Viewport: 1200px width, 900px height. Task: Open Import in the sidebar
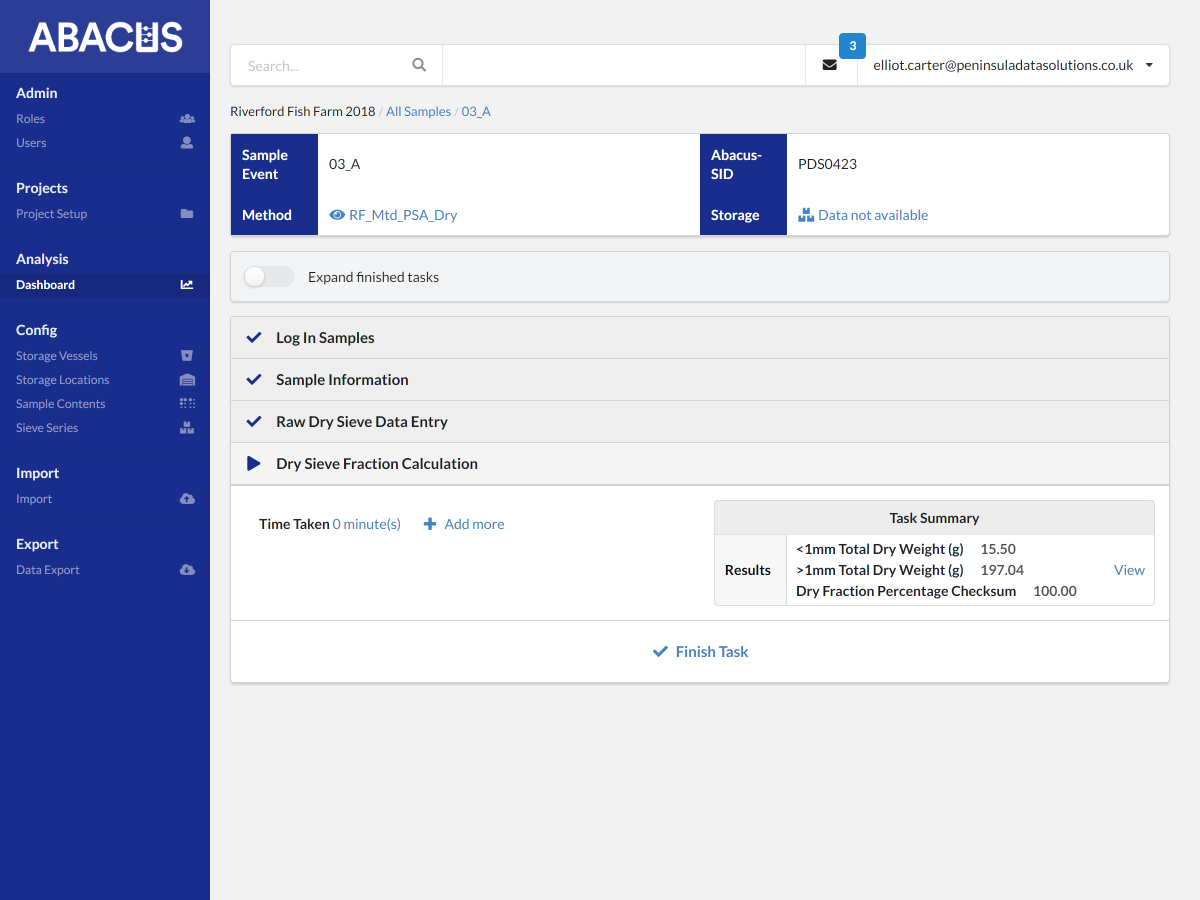tap(105, 499)
